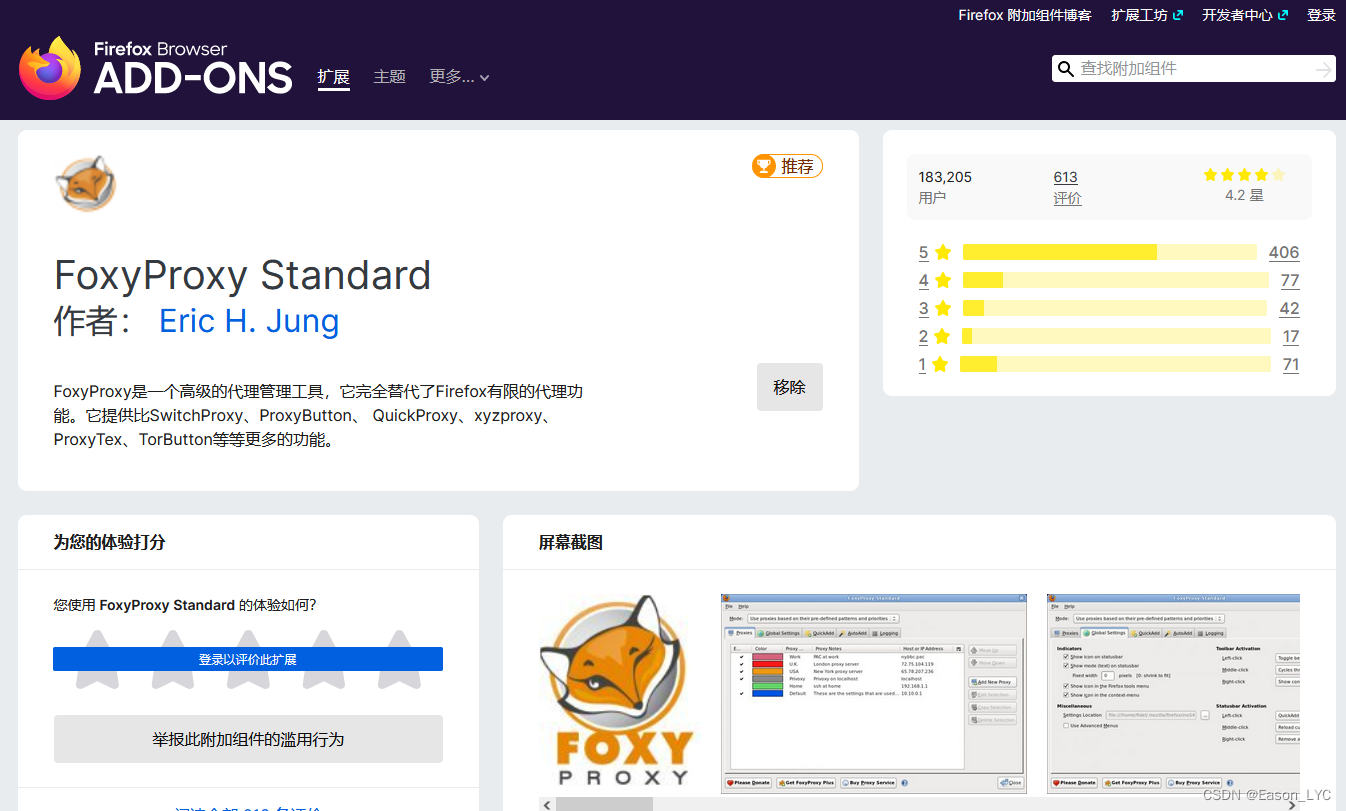Click the star icon on the 3 rating row
This screenshot has height=811, width=1346.
click(x=942, y=308)
